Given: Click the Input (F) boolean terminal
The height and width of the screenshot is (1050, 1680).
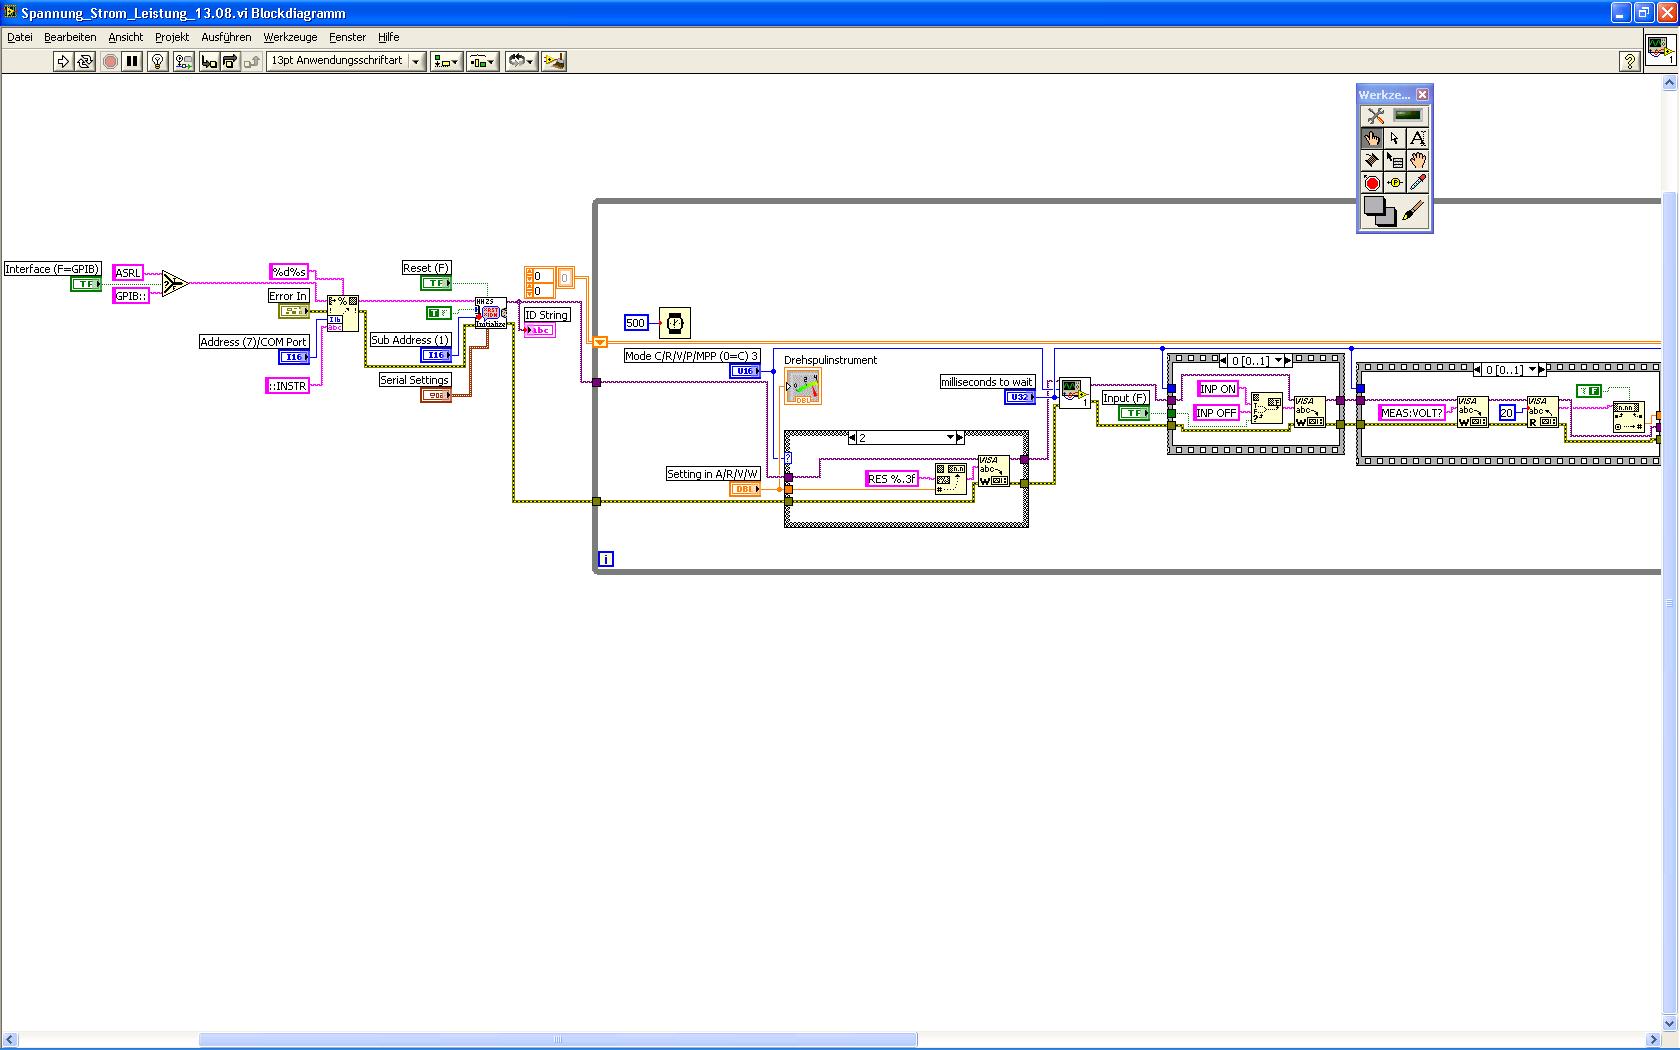Looking at the screenshot, I should (x=1133, y=413).
